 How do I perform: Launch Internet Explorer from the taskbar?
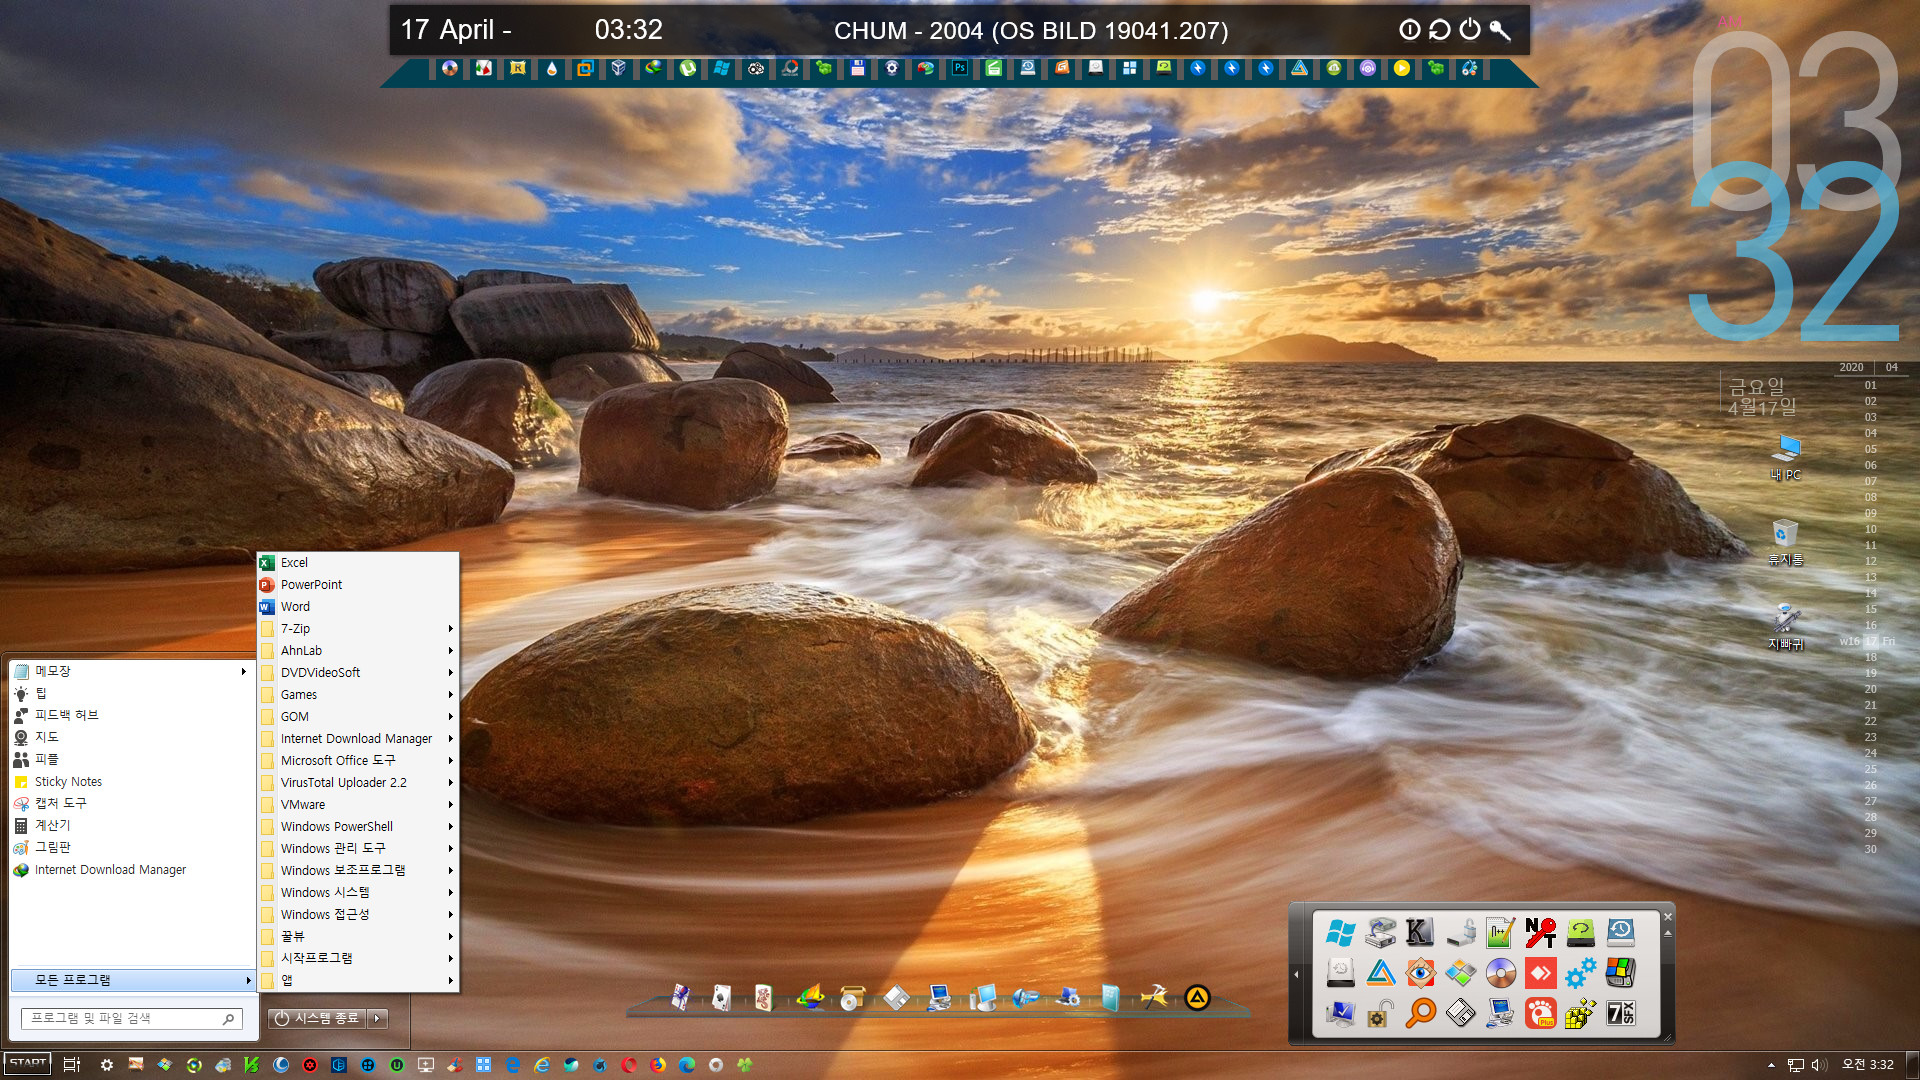click(542, 1065)
